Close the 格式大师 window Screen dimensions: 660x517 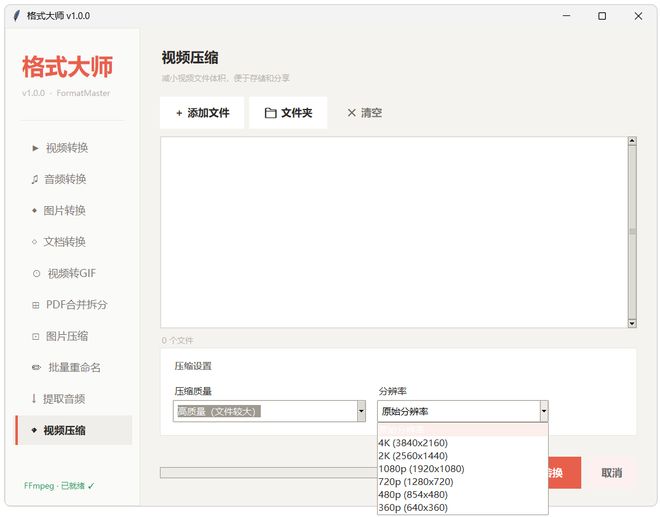coord(638,16)
